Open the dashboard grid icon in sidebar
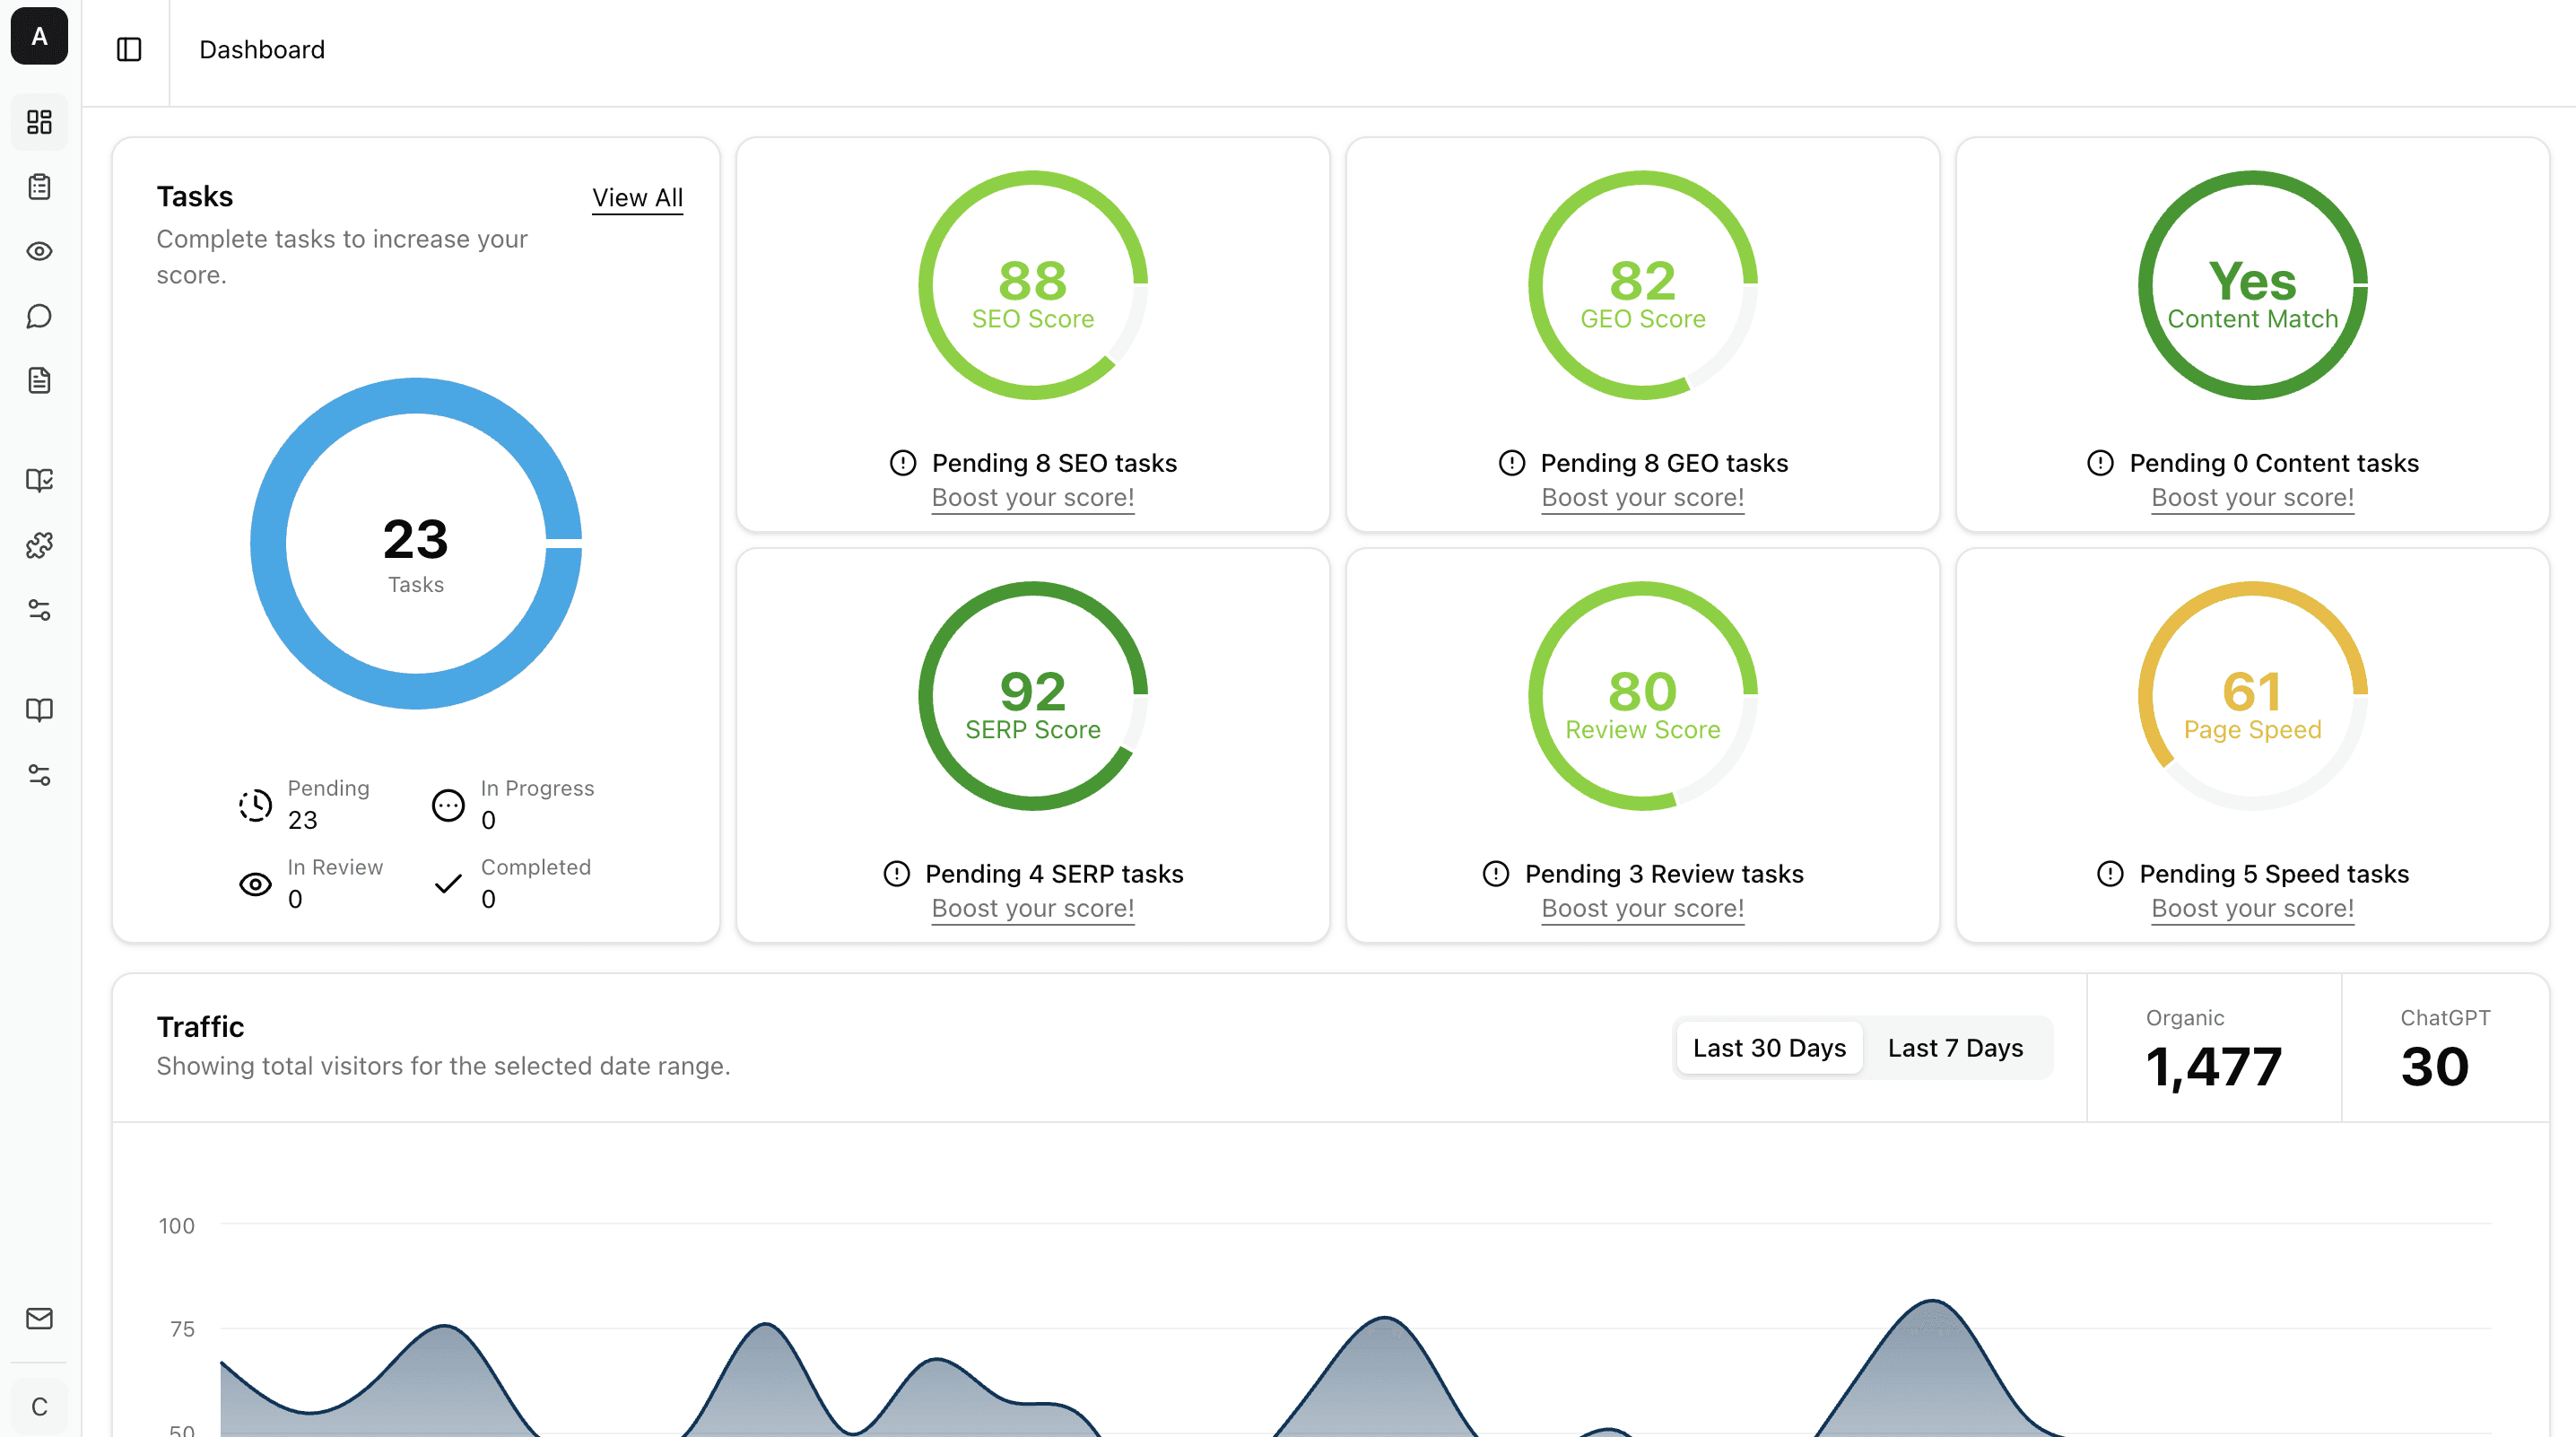Screen dimensions: 2576x1437 pyautogui.click(x=39, y=122)
